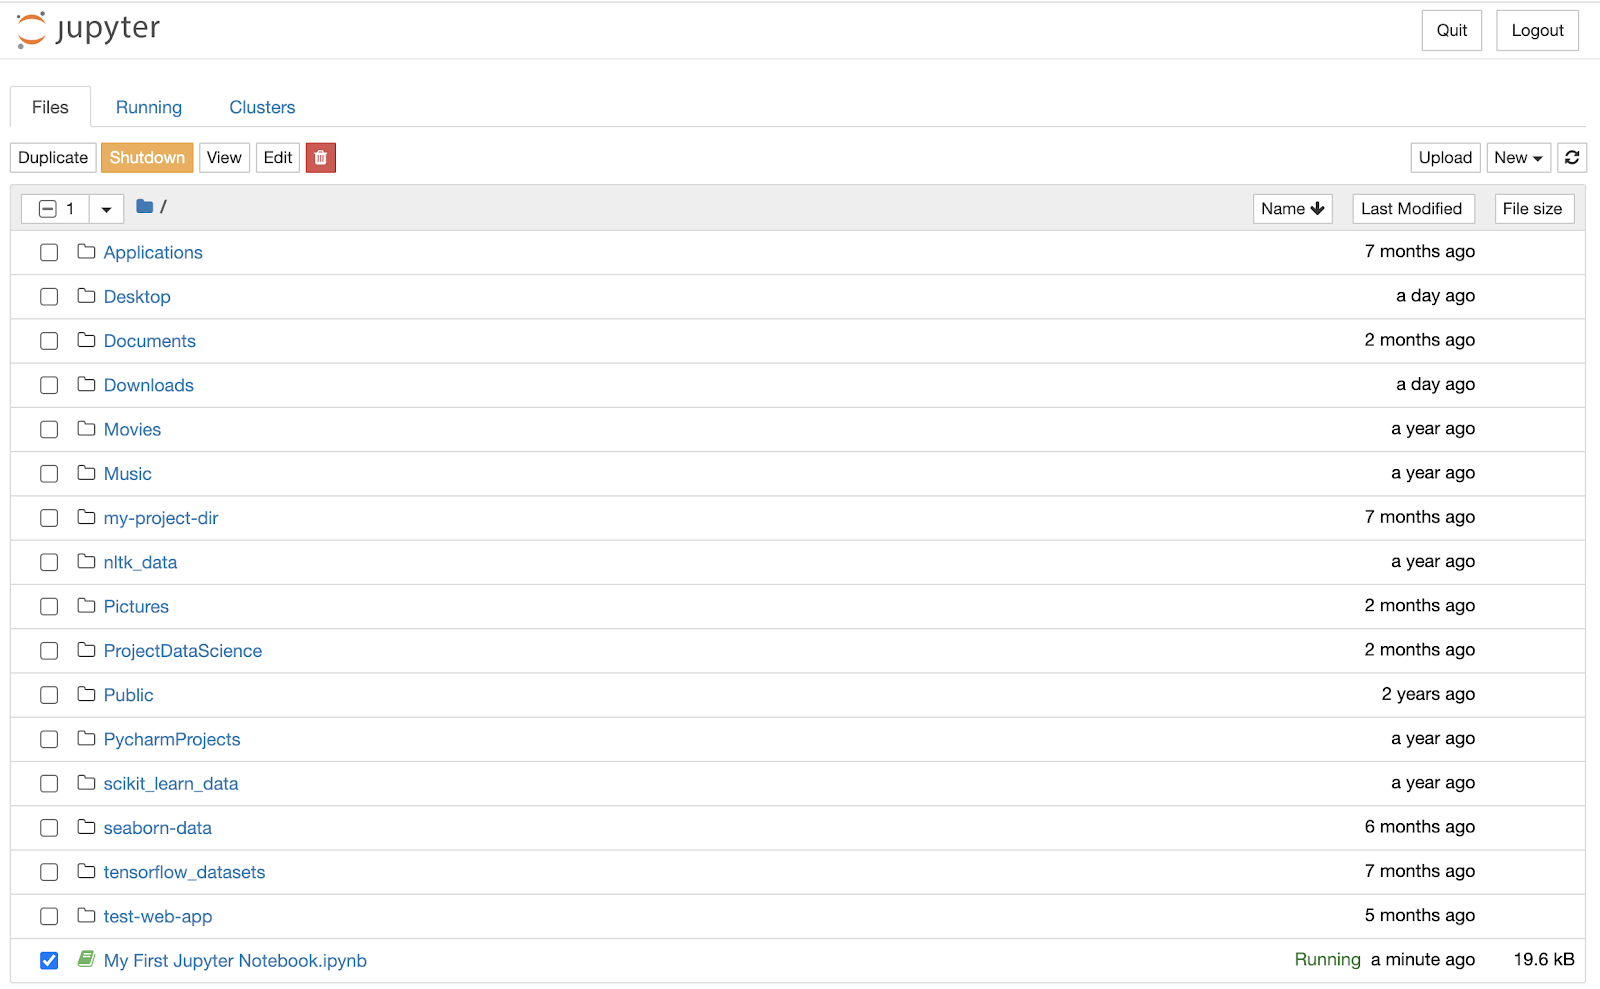Sort the list by Last Modified
Image resolution: width=1600 pixels, height=989 pixels.
point(1413,209)
